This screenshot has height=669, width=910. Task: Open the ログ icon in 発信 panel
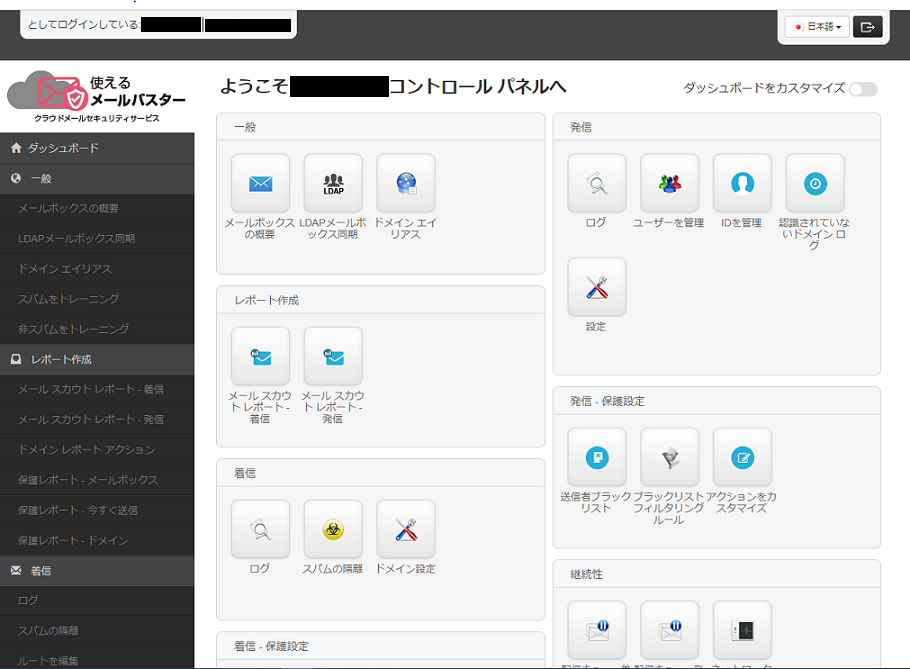click(x=597, y=183)
